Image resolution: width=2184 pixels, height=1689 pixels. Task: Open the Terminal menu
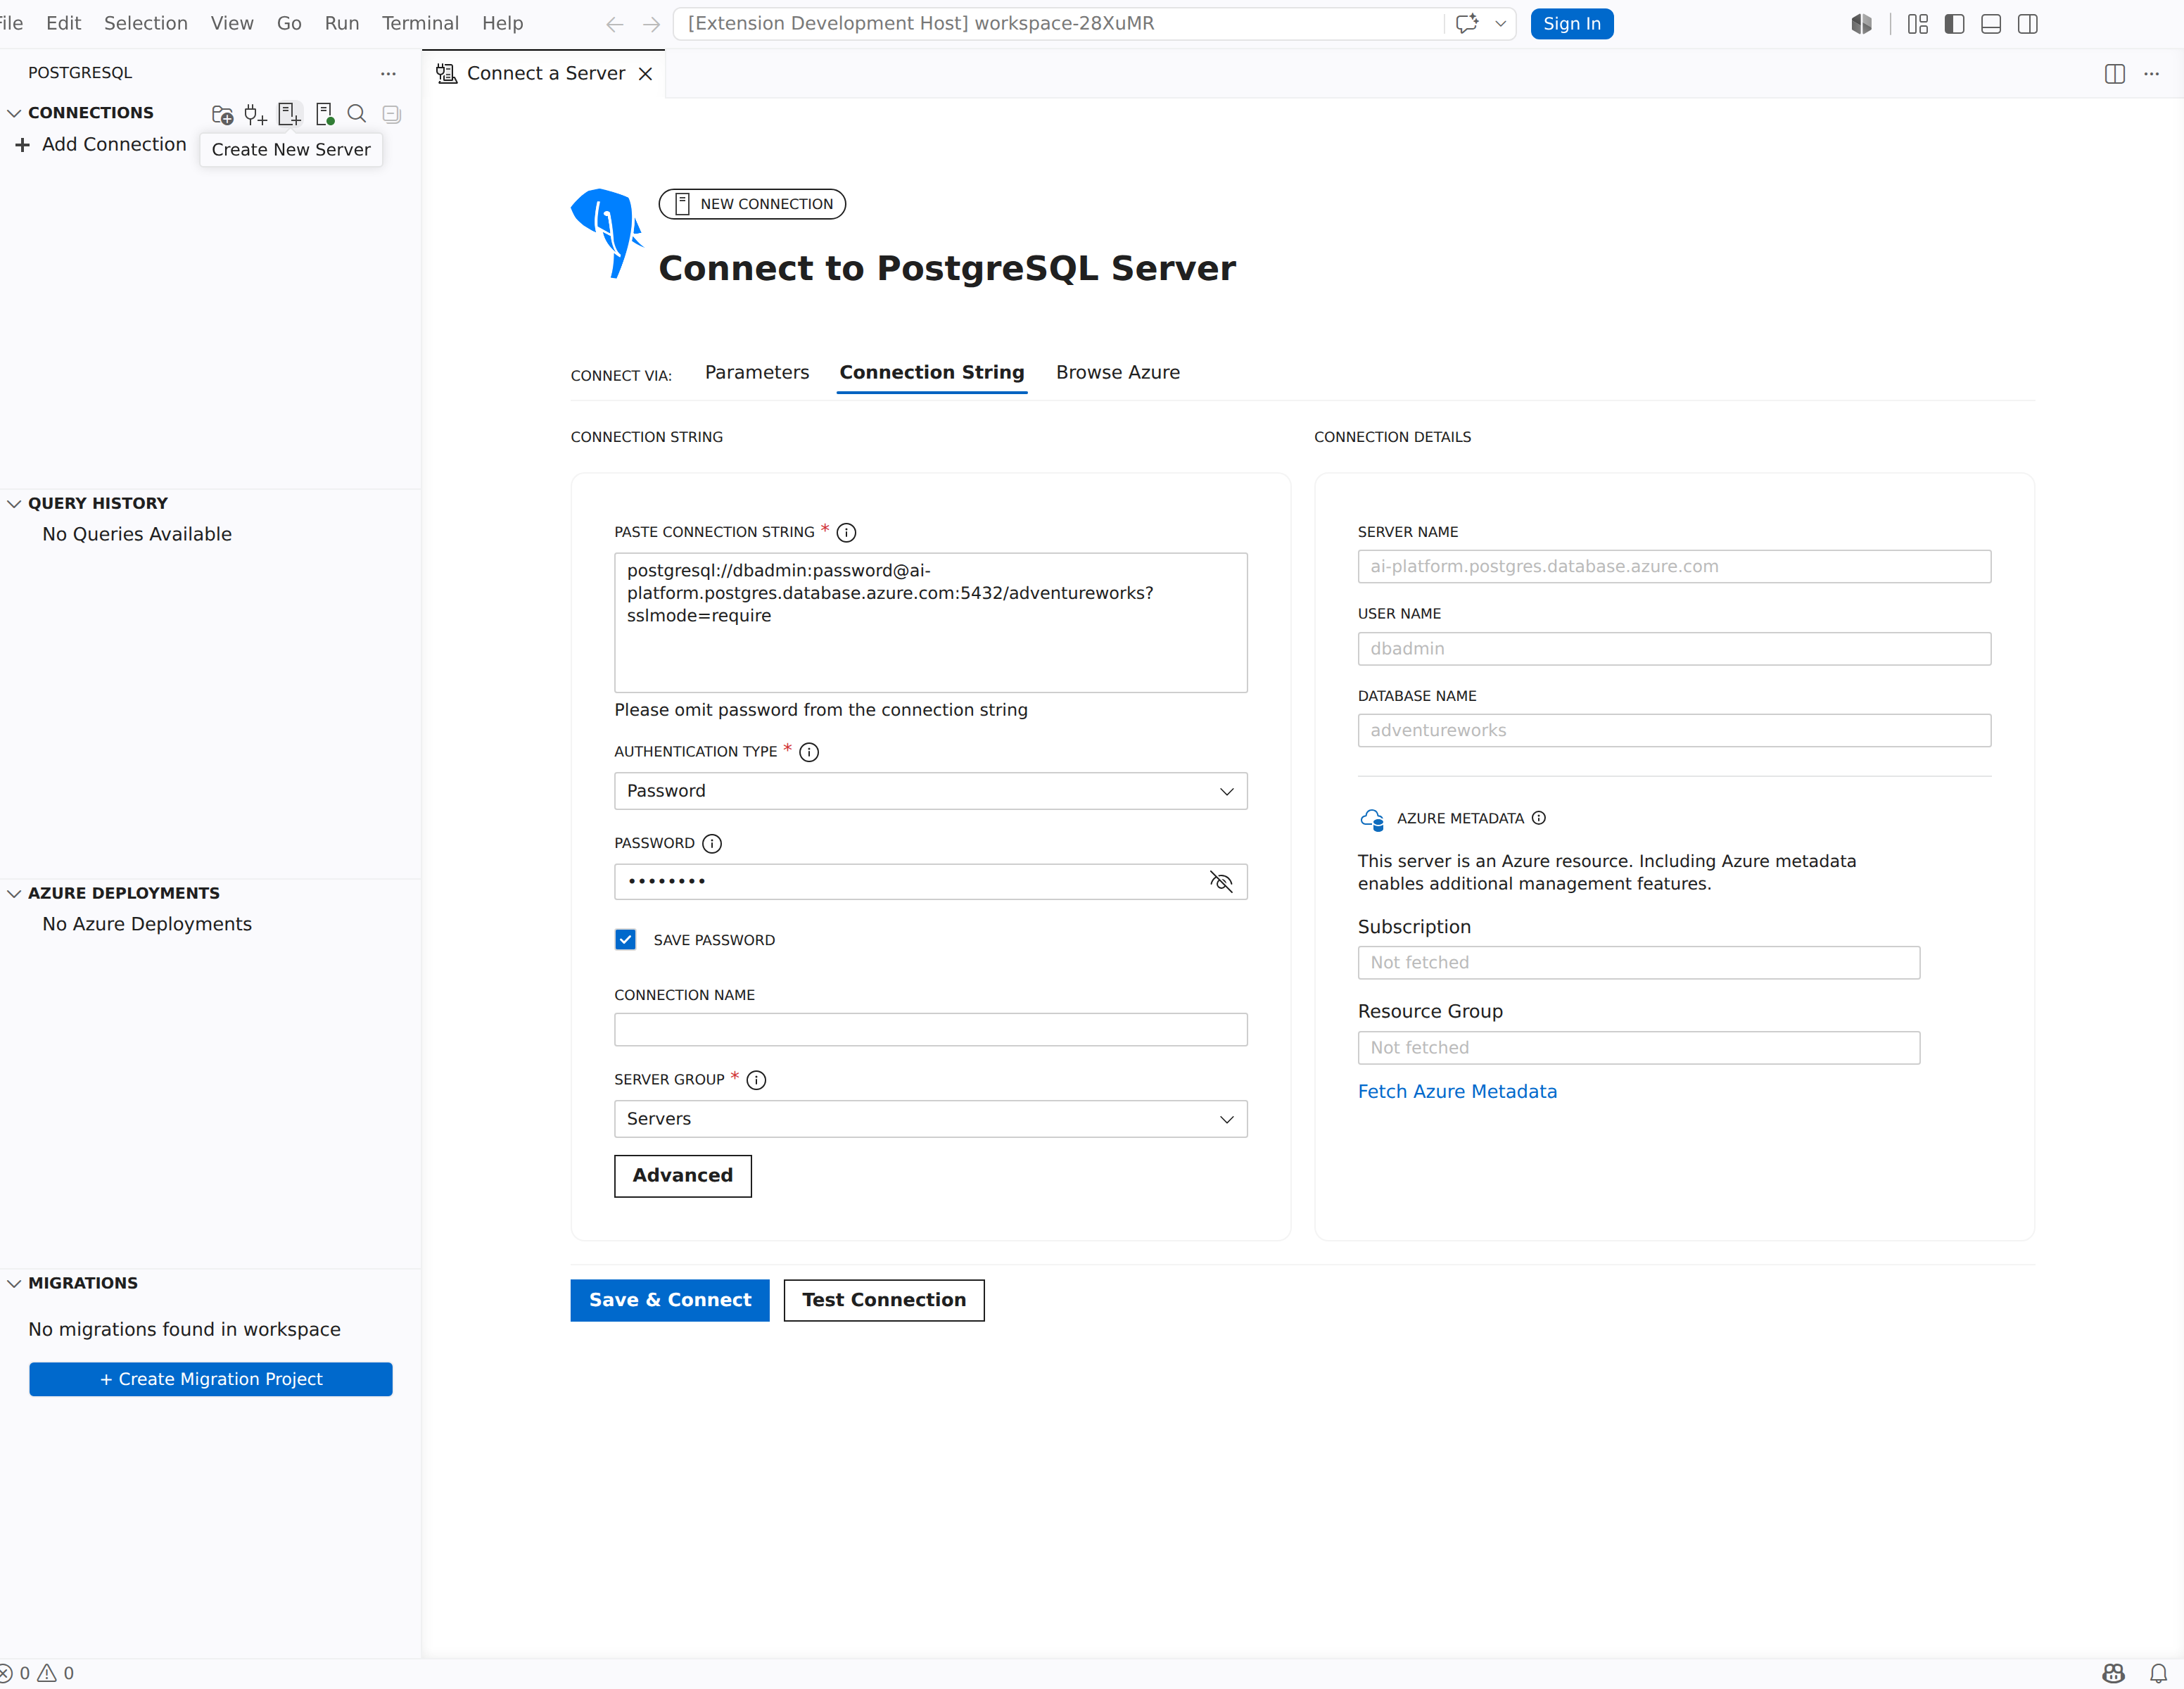(420, 23)
